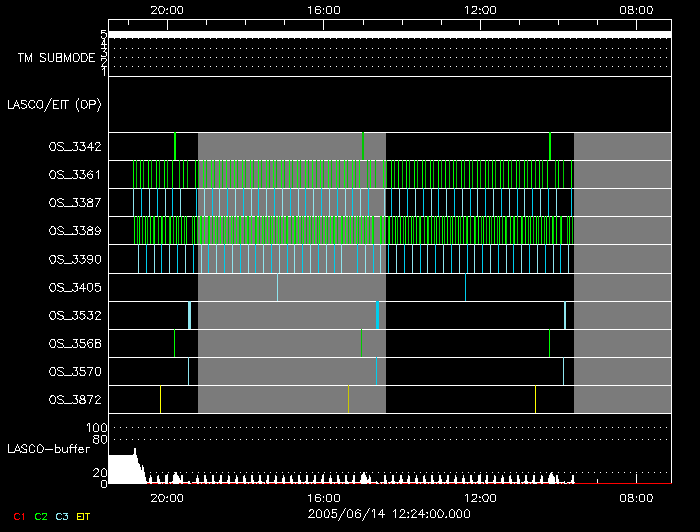The height and width of the screenshot is (532, 700).
Task: Select the OS_3387 row label
Action: pos(75,203)
